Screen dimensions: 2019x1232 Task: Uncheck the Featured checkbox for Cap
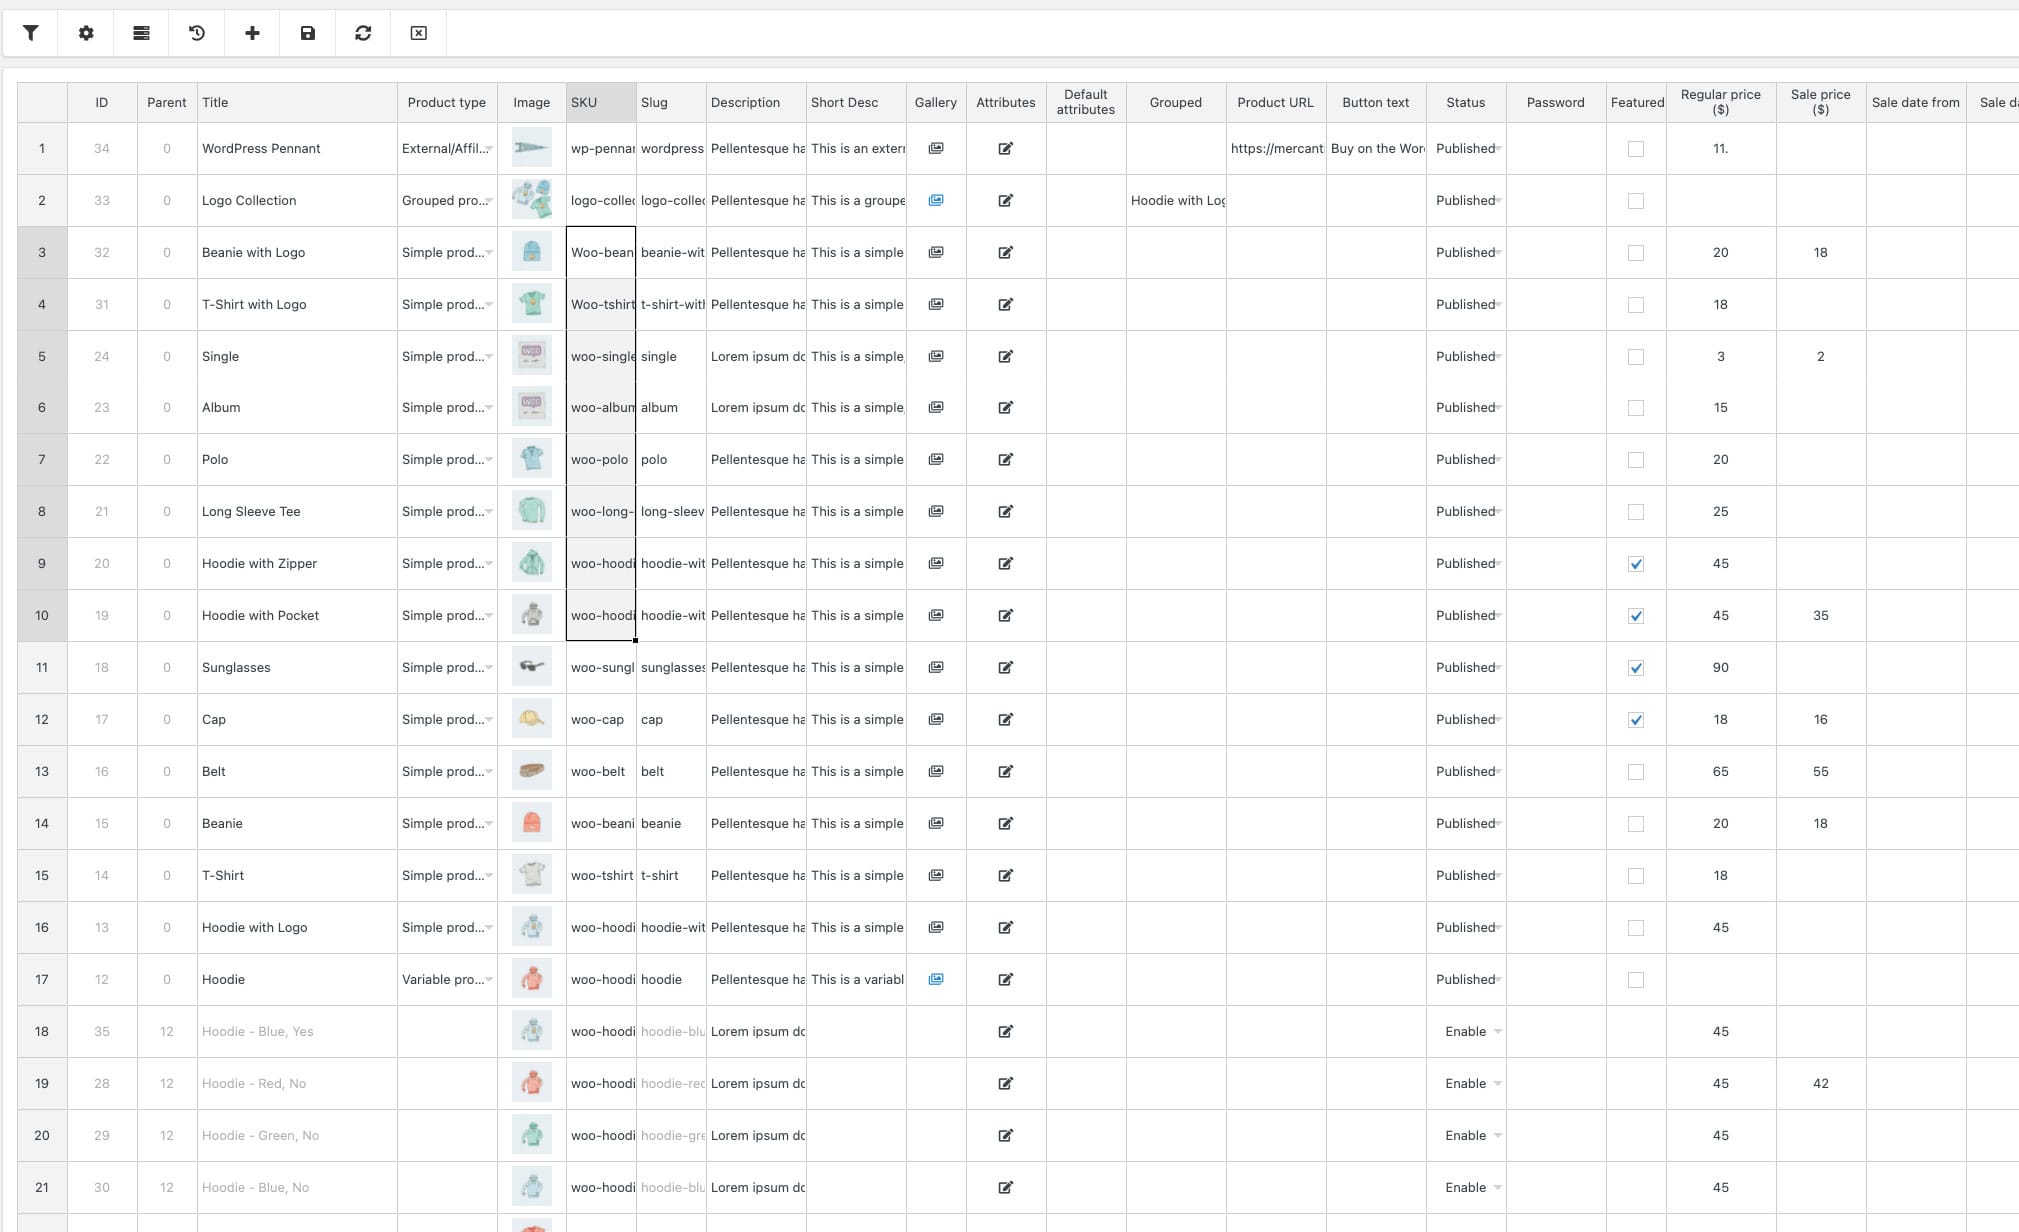coord(1636,719)
